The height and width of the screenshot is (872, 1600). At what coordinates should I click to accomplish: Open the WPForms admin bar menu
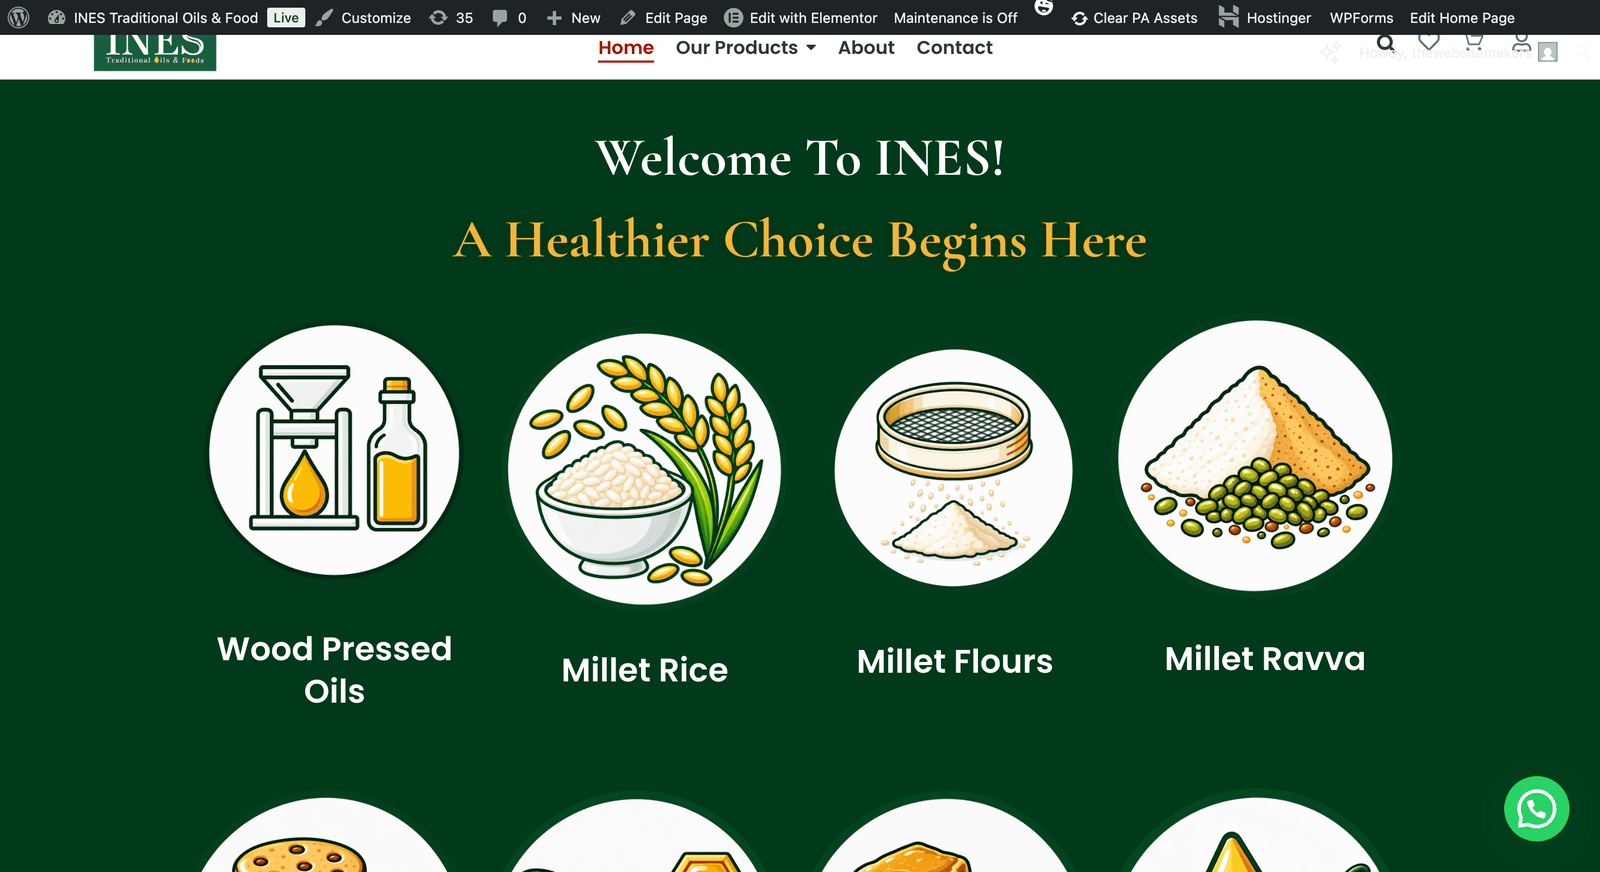(x=1361, y=18)
